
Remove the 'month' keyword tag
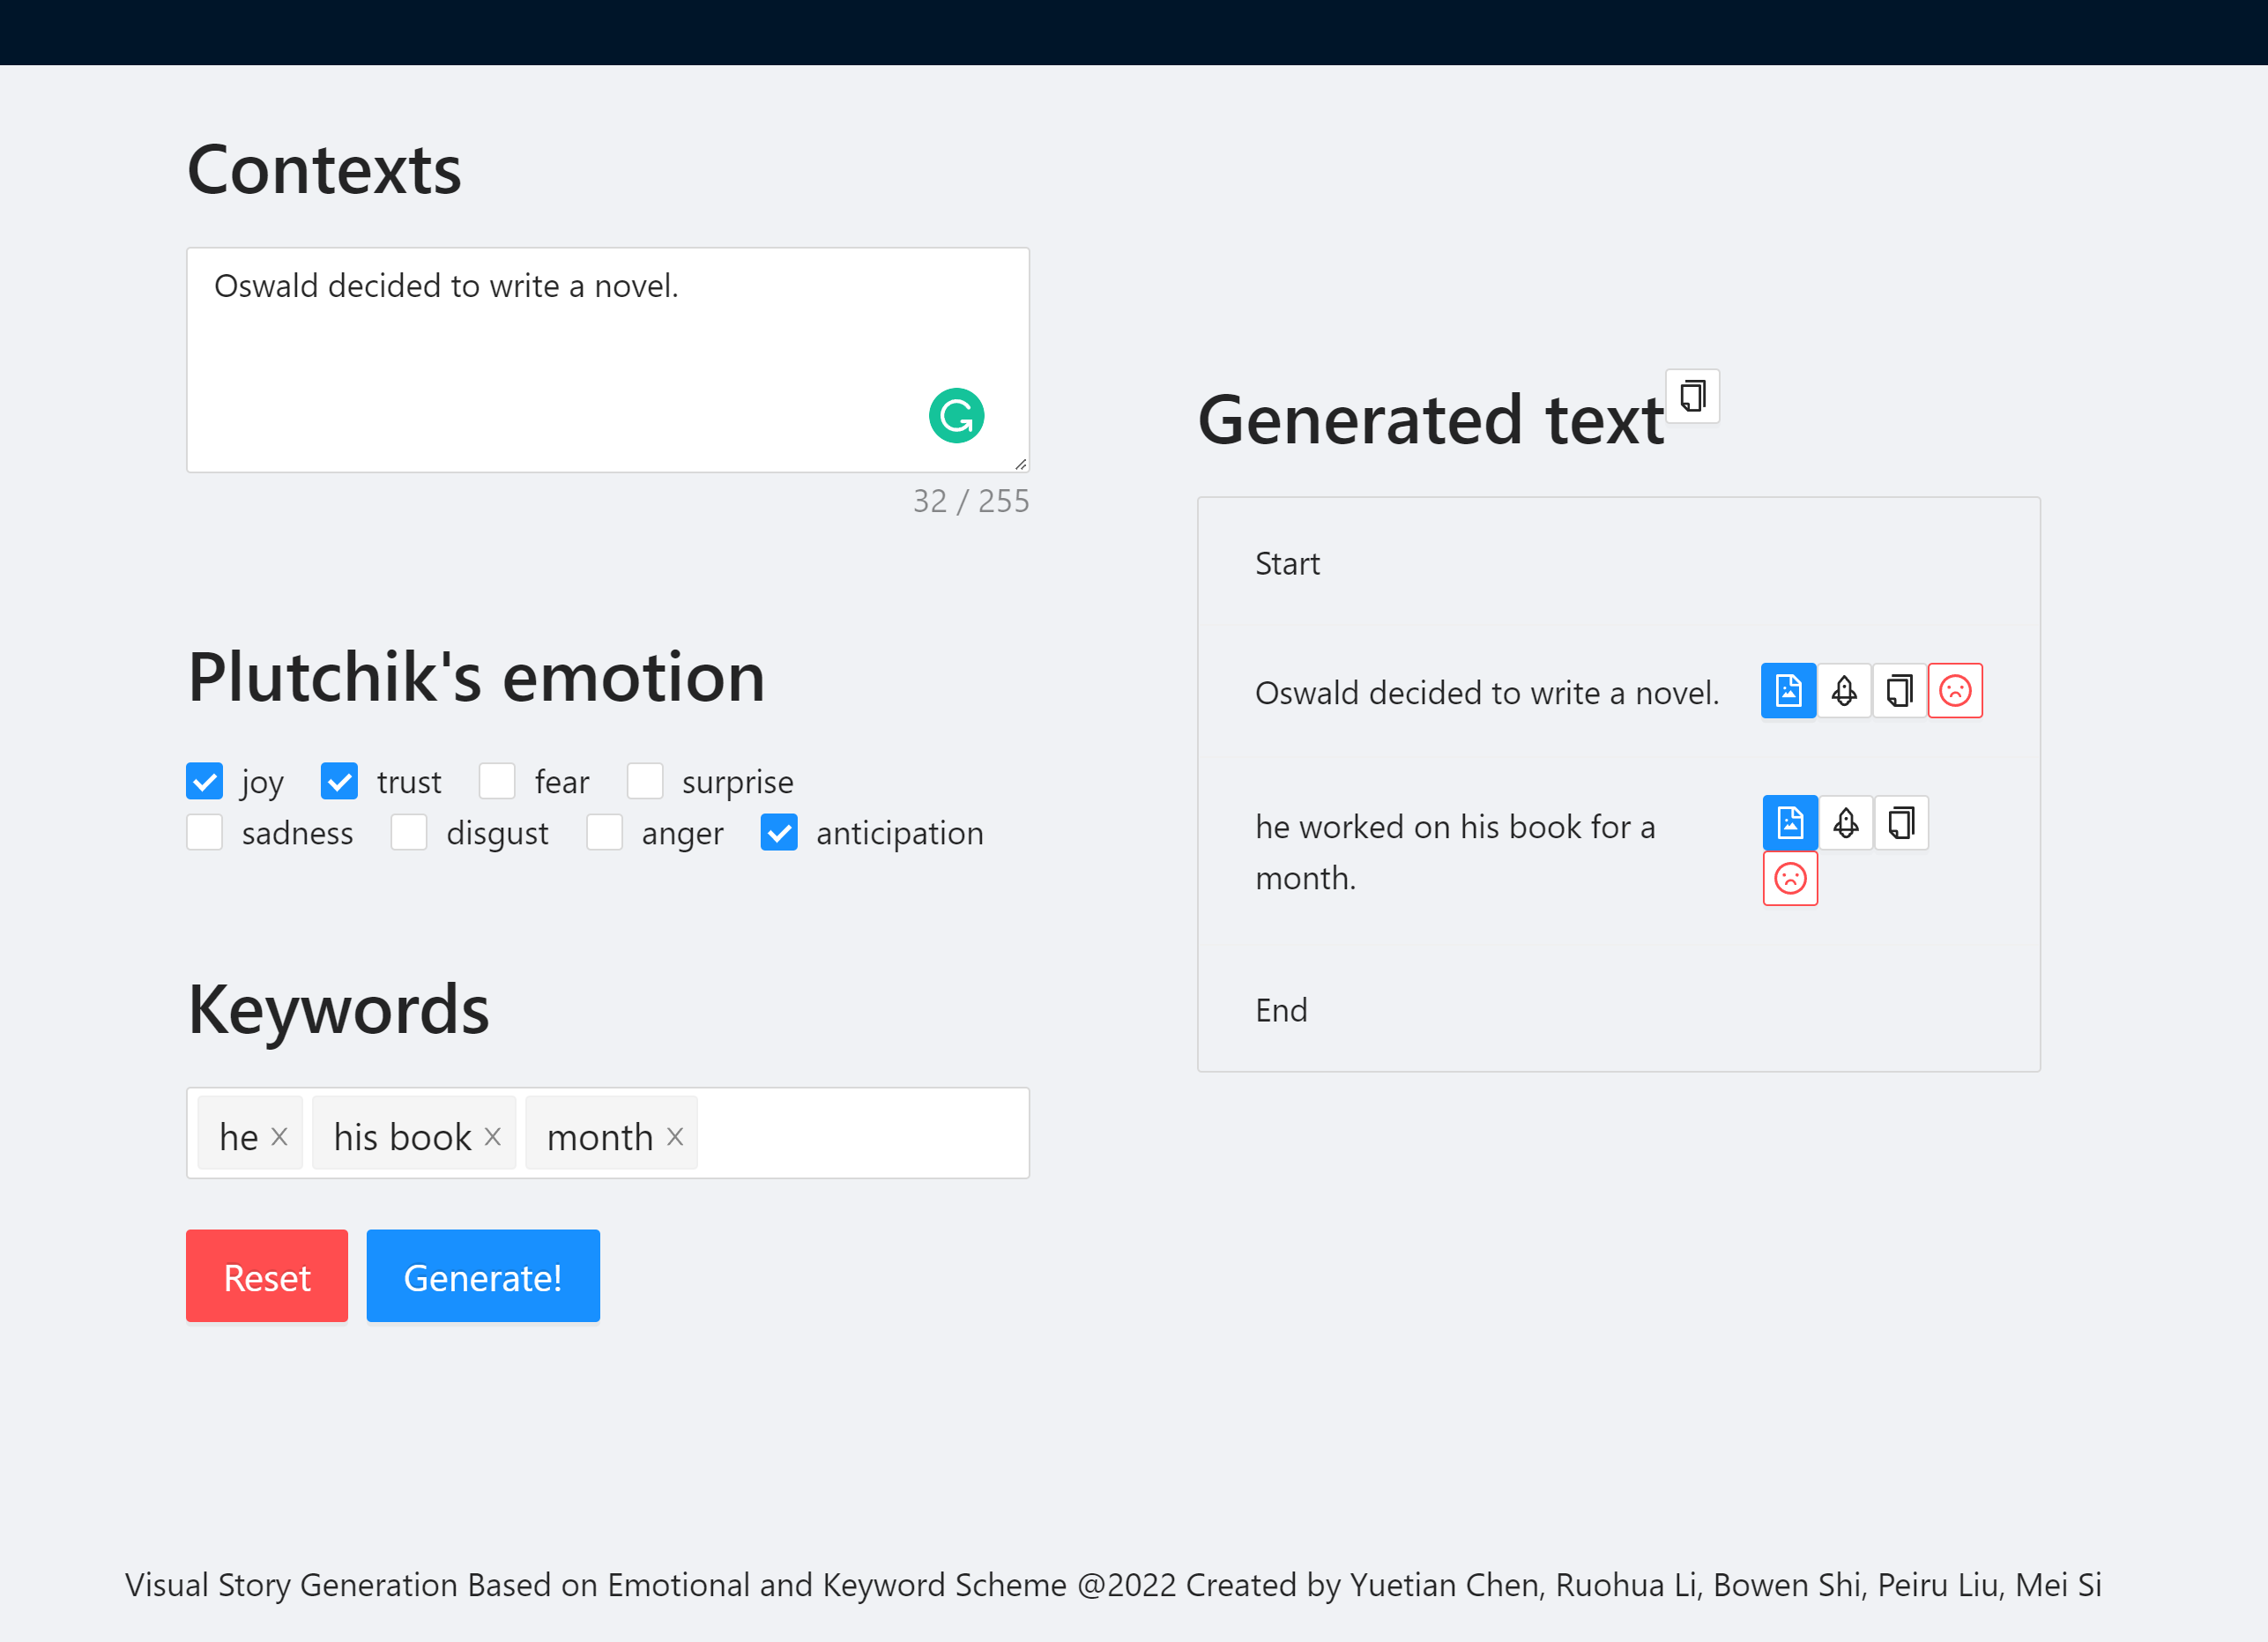pos(675,1137)
